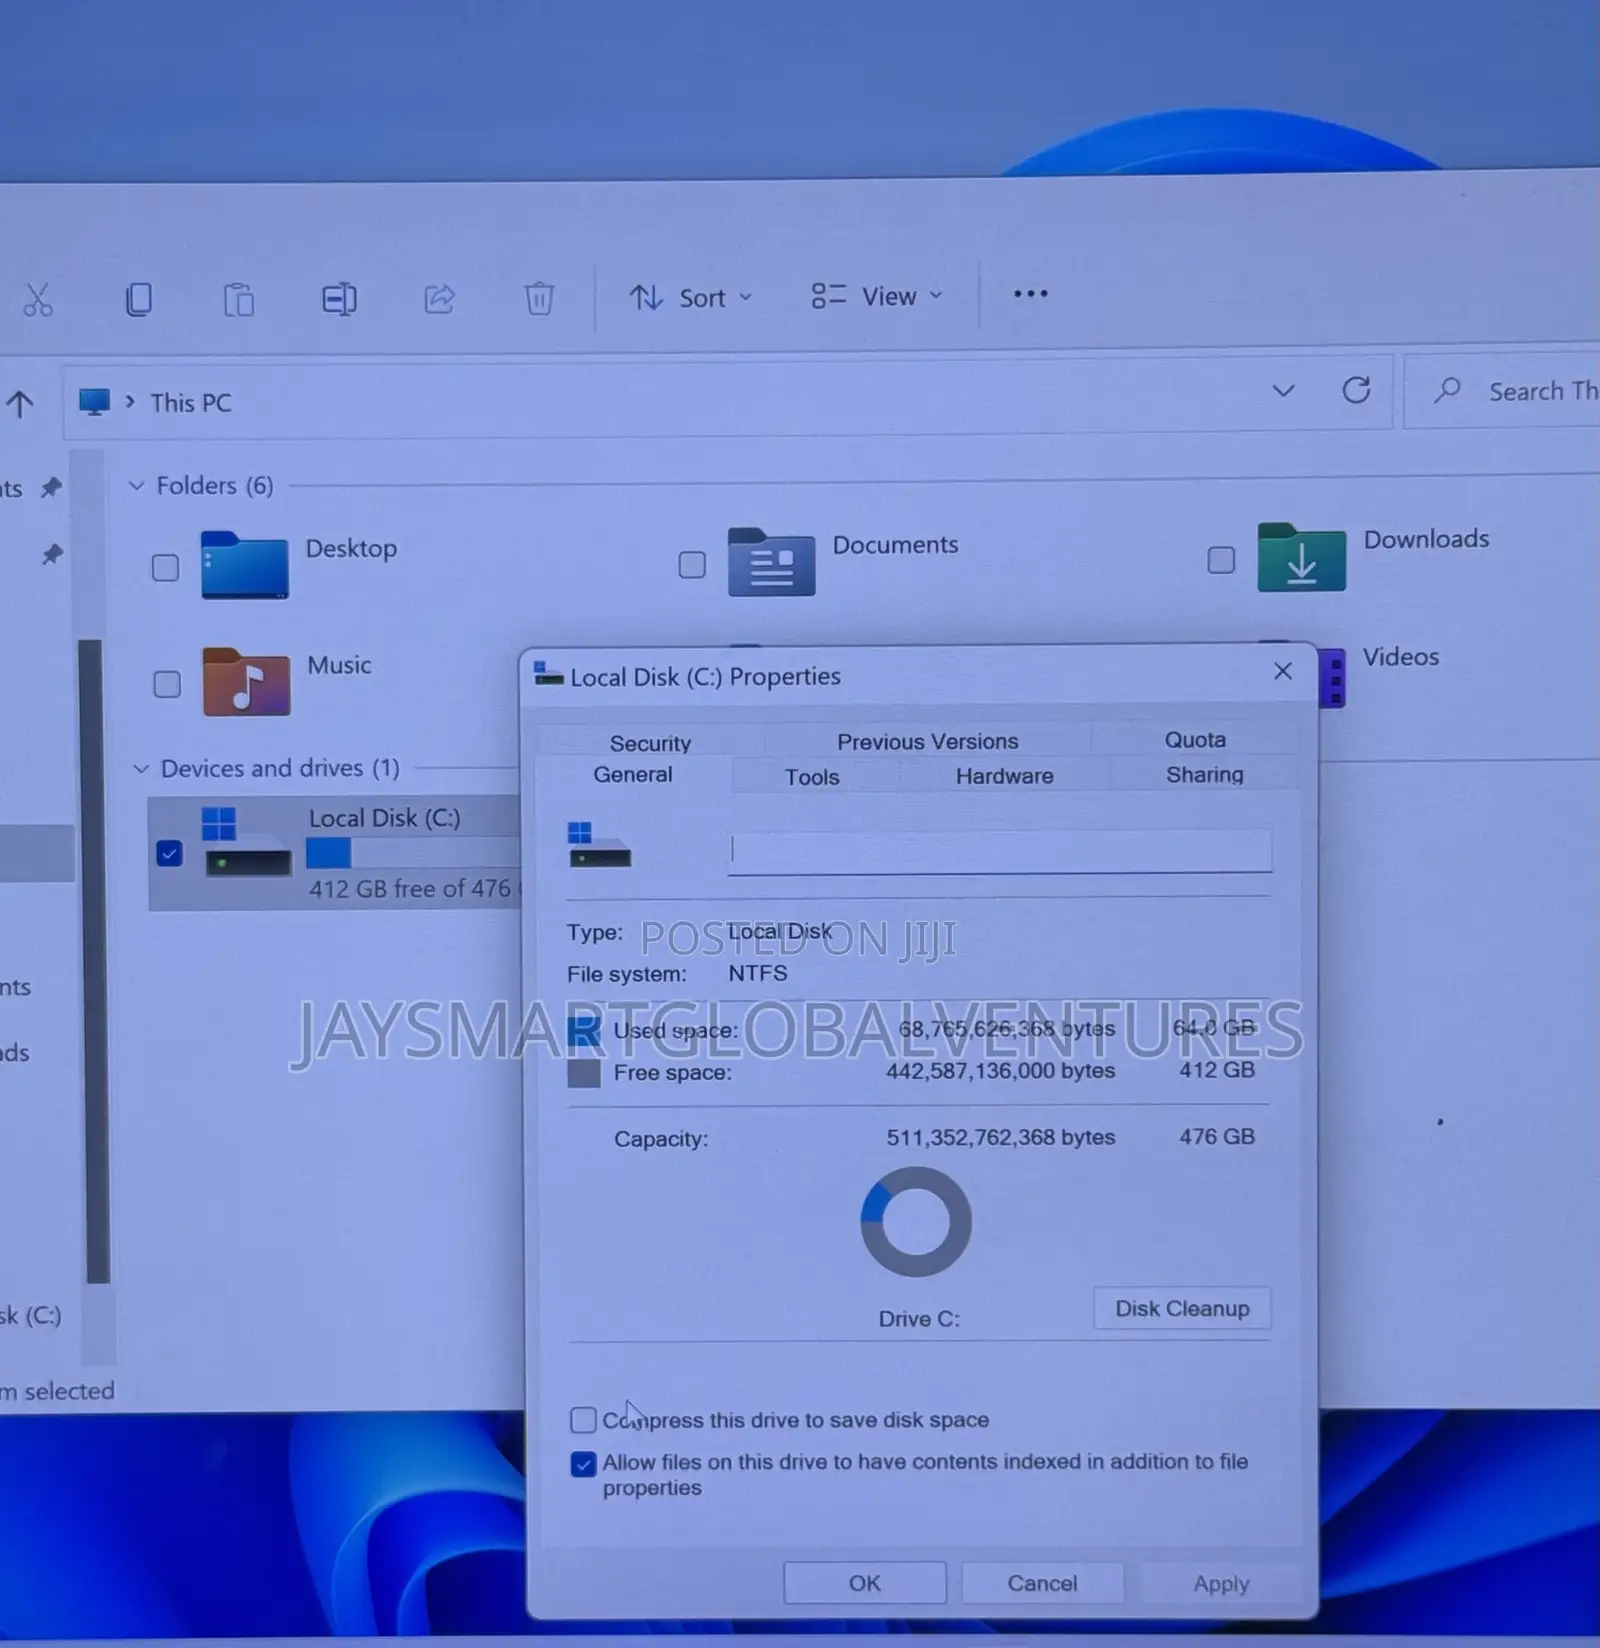The image size is (1600, 1648).
Task: Click Cancel in Properties dialog
Action: click(1042, 1583)
